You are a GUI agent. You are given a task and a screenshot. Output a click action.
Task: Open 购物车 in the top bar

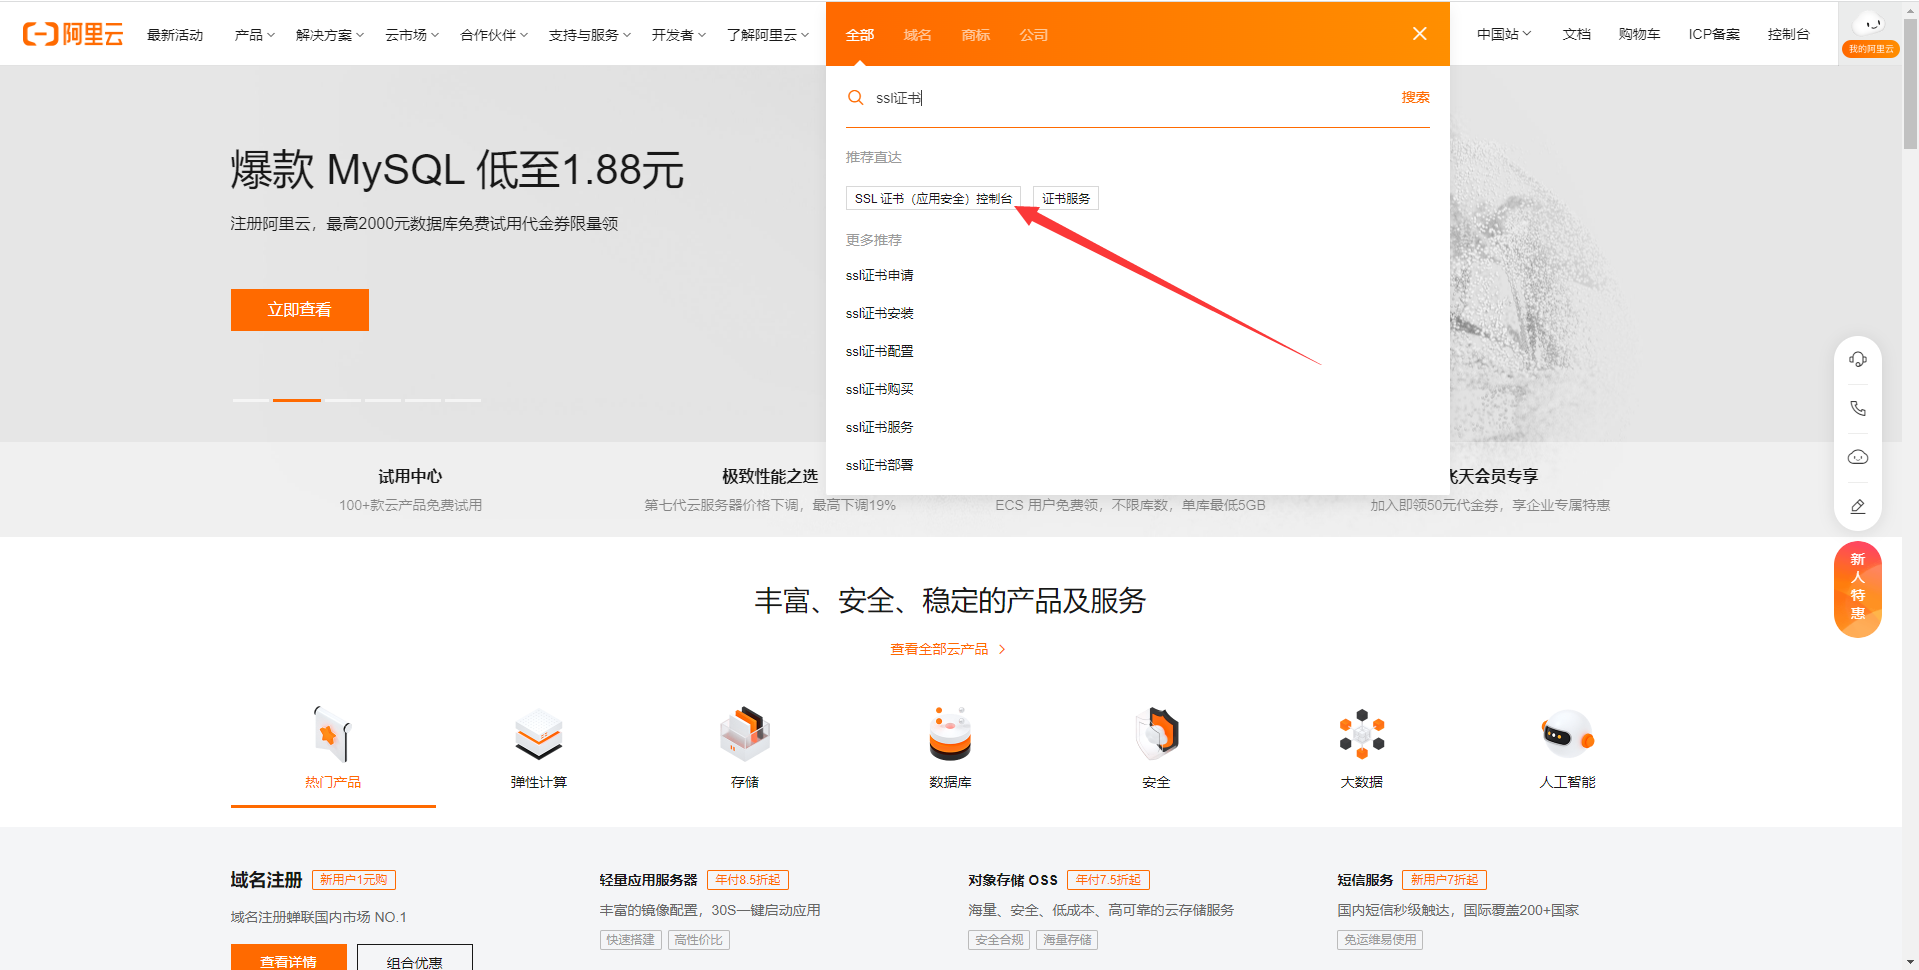tap(1639, 34)
